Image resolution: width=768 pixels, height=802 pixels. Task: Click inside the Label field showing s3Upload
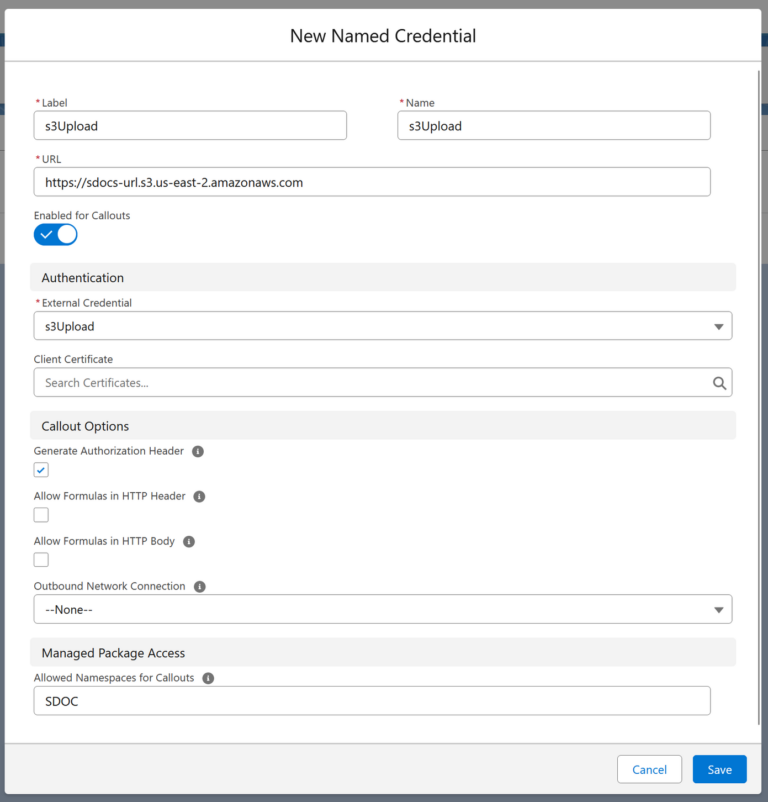(x=190, y=125)
